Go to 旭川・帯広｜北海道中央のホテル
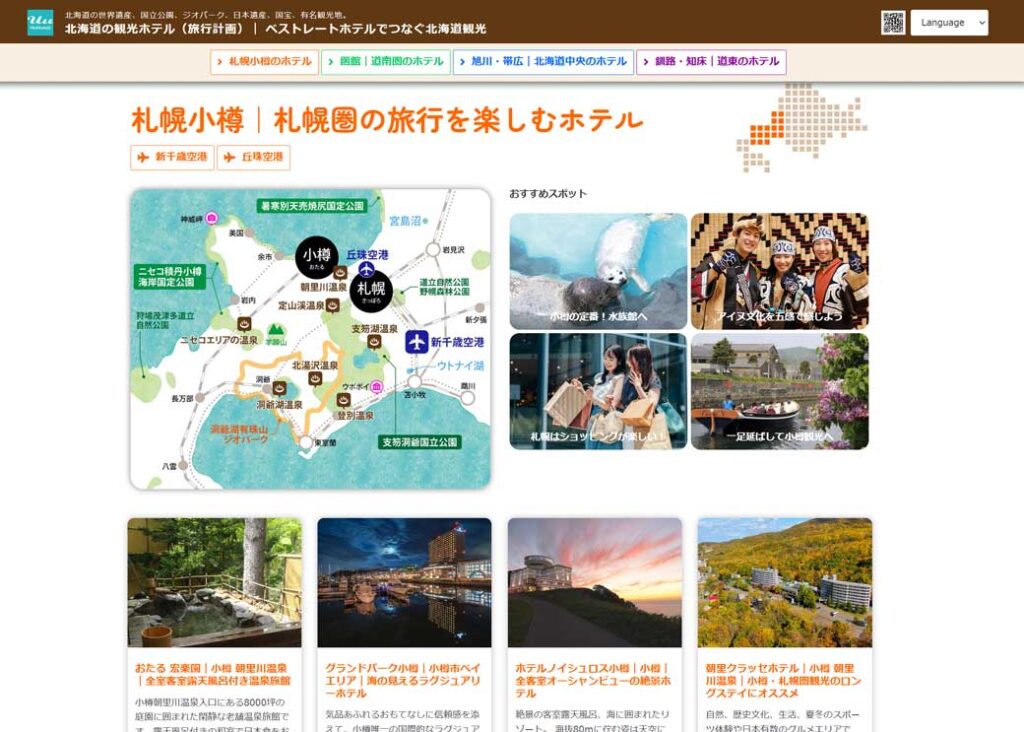Image resolution: width=1024 pixels, height=732 pixels. pos(543,62)
